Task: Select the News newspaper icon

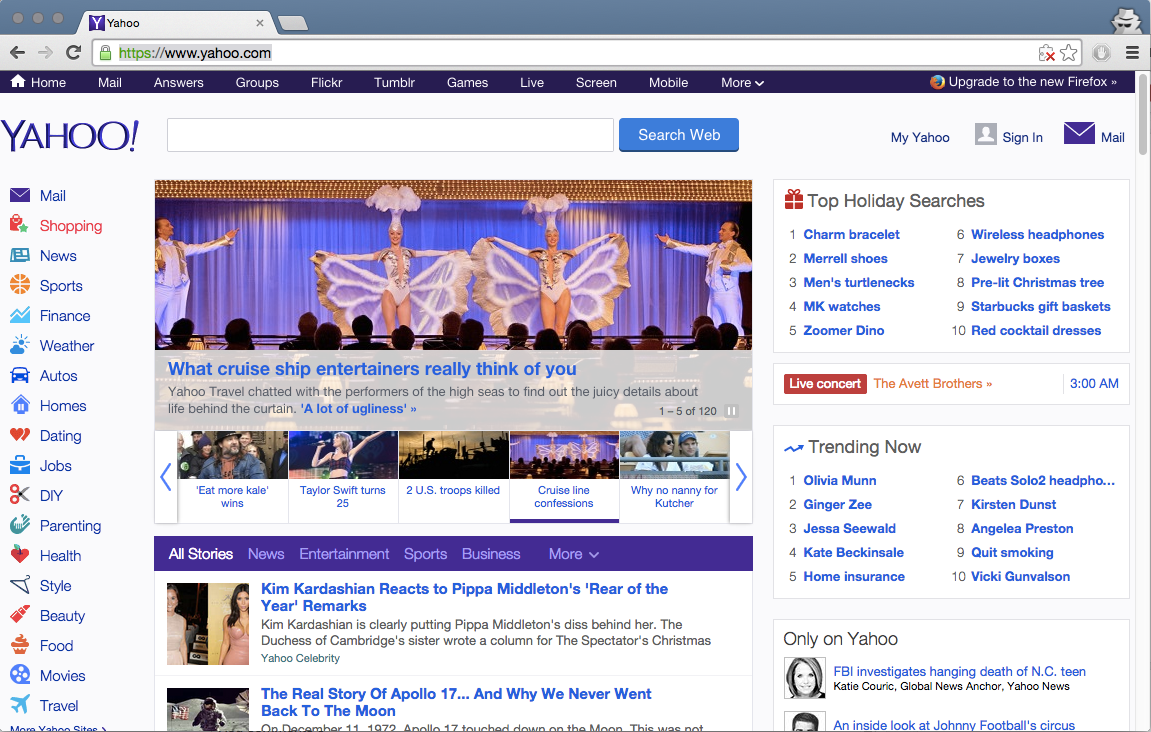Action: pos(20,256)
